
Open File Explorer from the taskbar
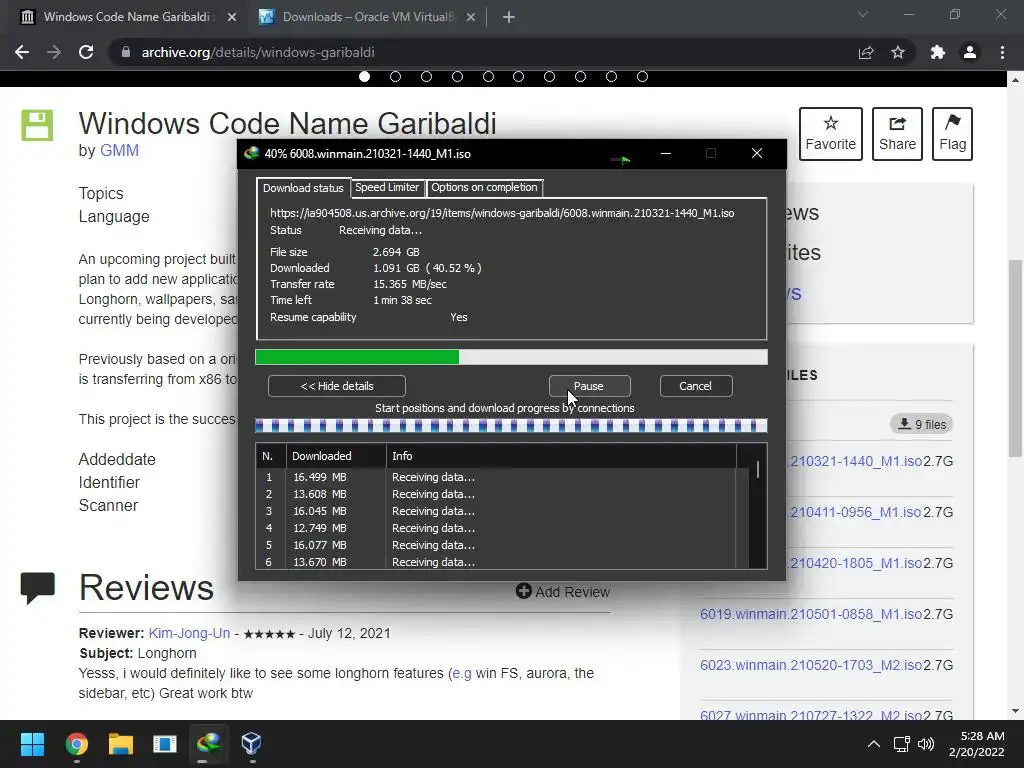[x=121, y=744]
